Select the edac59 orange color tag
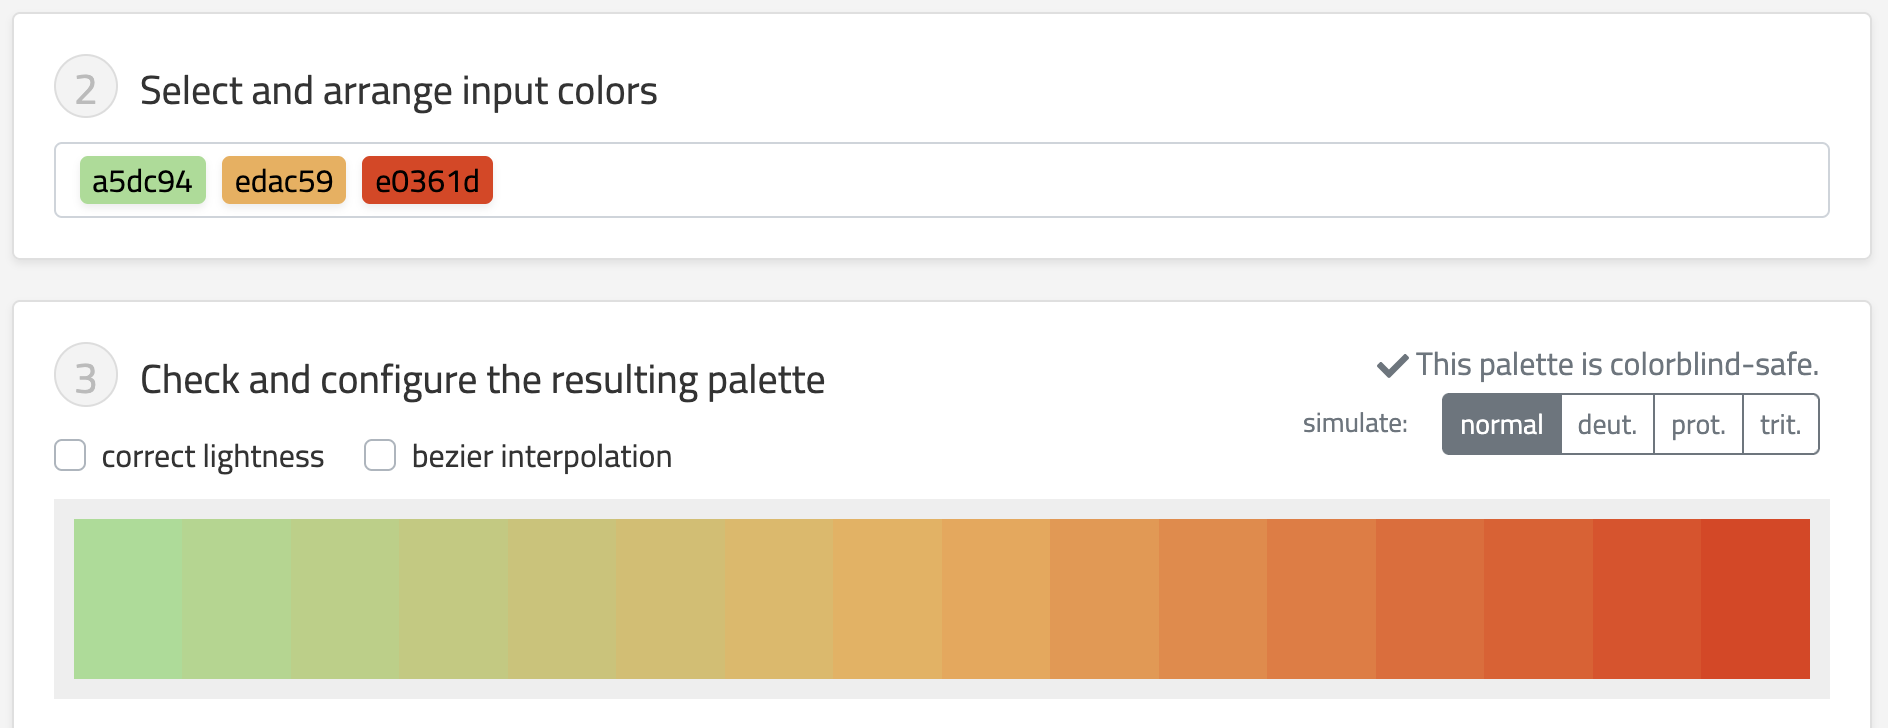This screenshot has height=728, width=1888. pos(284,181)
